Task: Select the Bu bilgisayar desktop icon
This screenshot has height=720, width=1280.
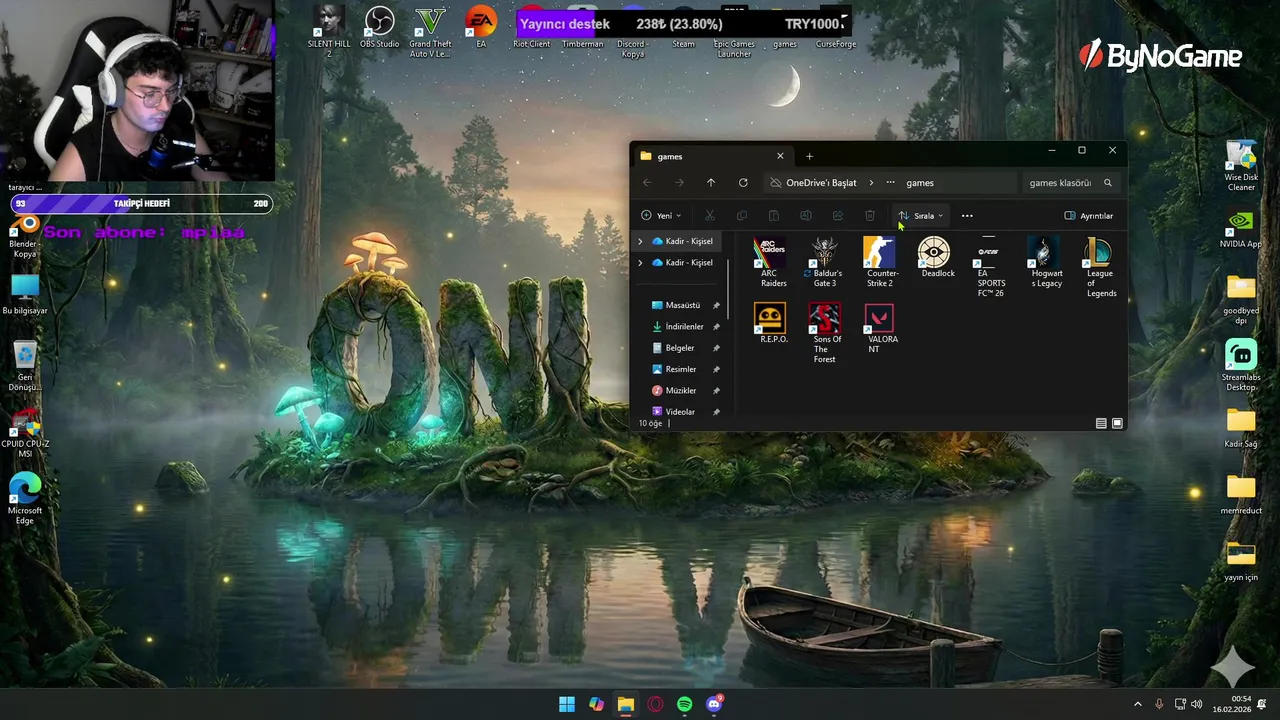Action: tap(25, 295)
